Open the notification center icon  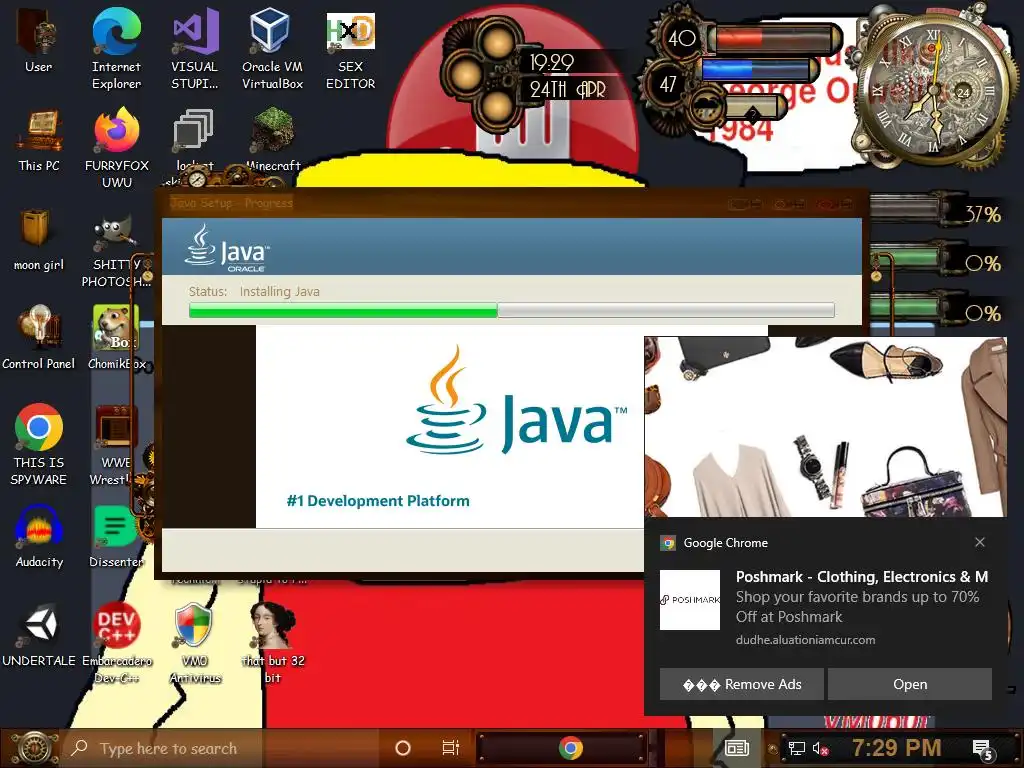point(982,749)
